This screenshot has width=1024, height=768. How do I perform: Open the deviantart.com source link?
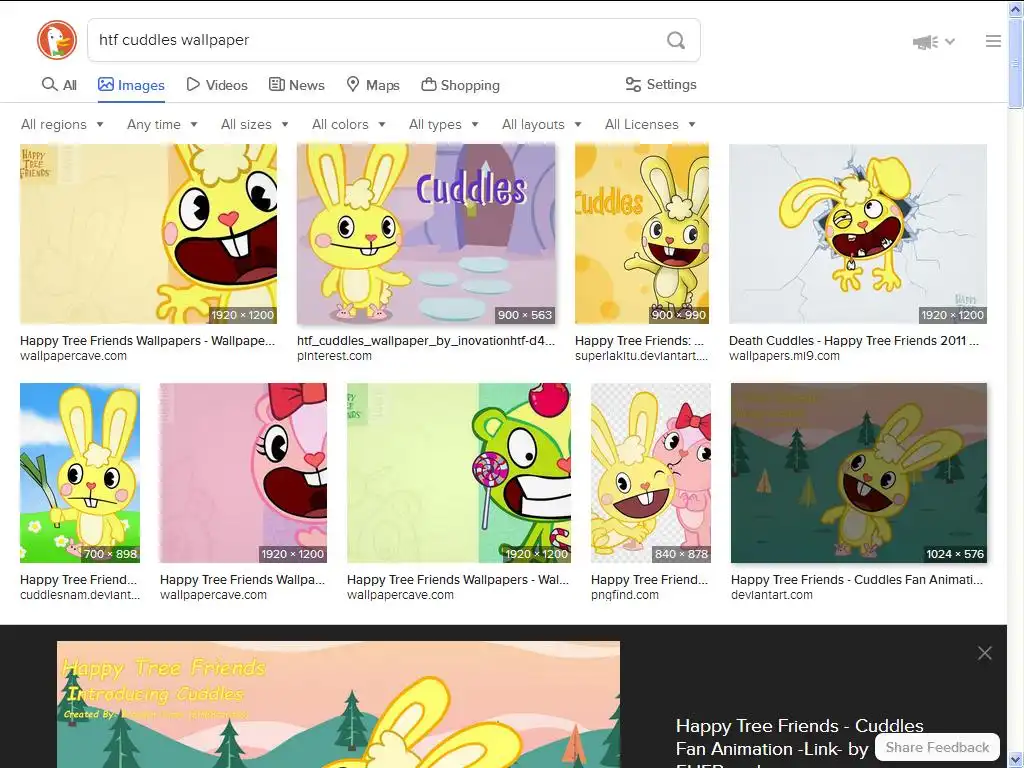772,595
